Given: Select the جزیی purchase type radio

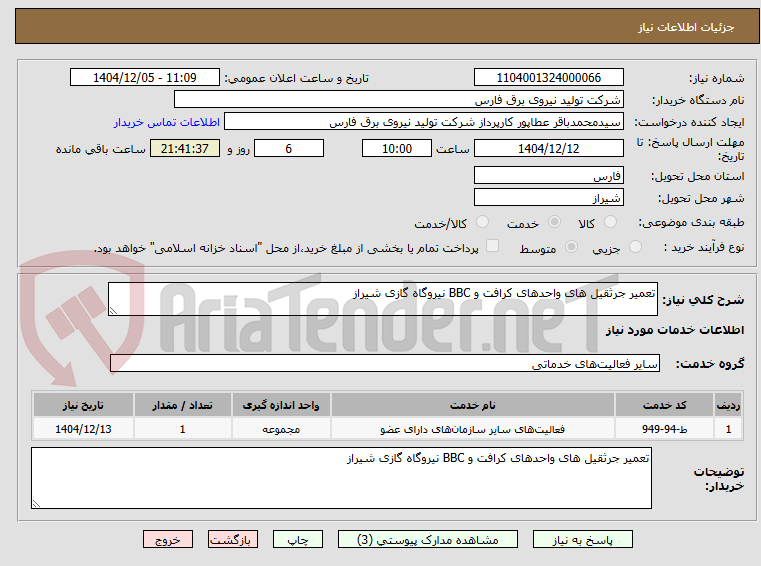Looking at the screenshot, I should (635, 247).
